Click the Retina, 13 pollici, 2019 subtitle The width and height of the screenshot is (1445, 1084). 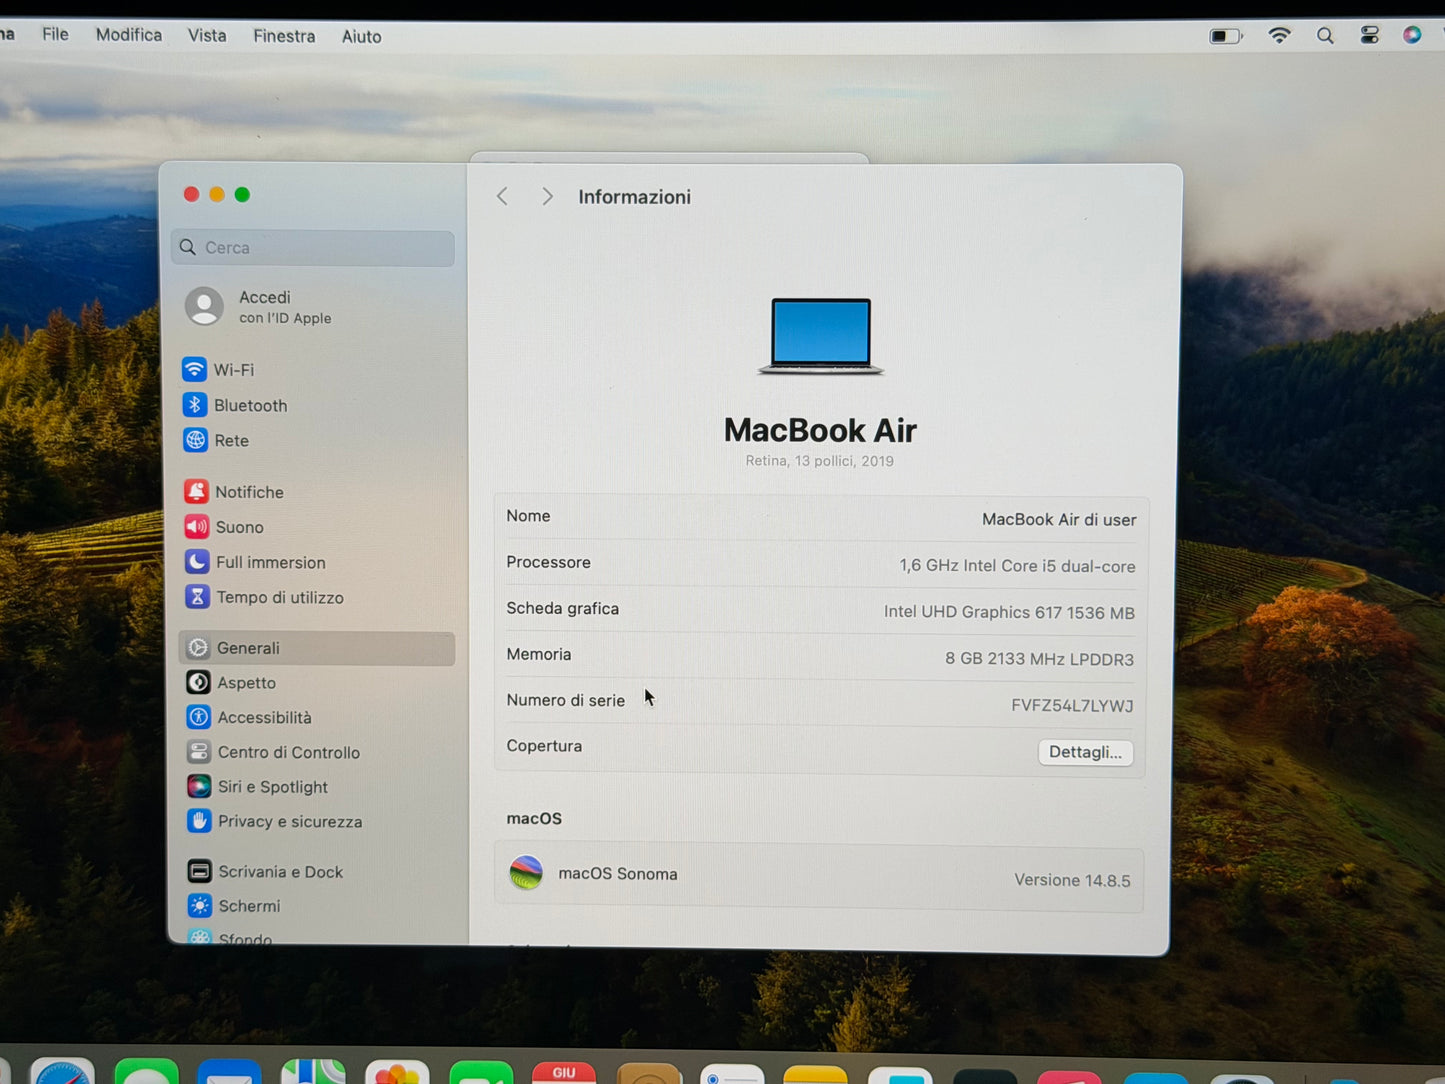coord(820,461)
